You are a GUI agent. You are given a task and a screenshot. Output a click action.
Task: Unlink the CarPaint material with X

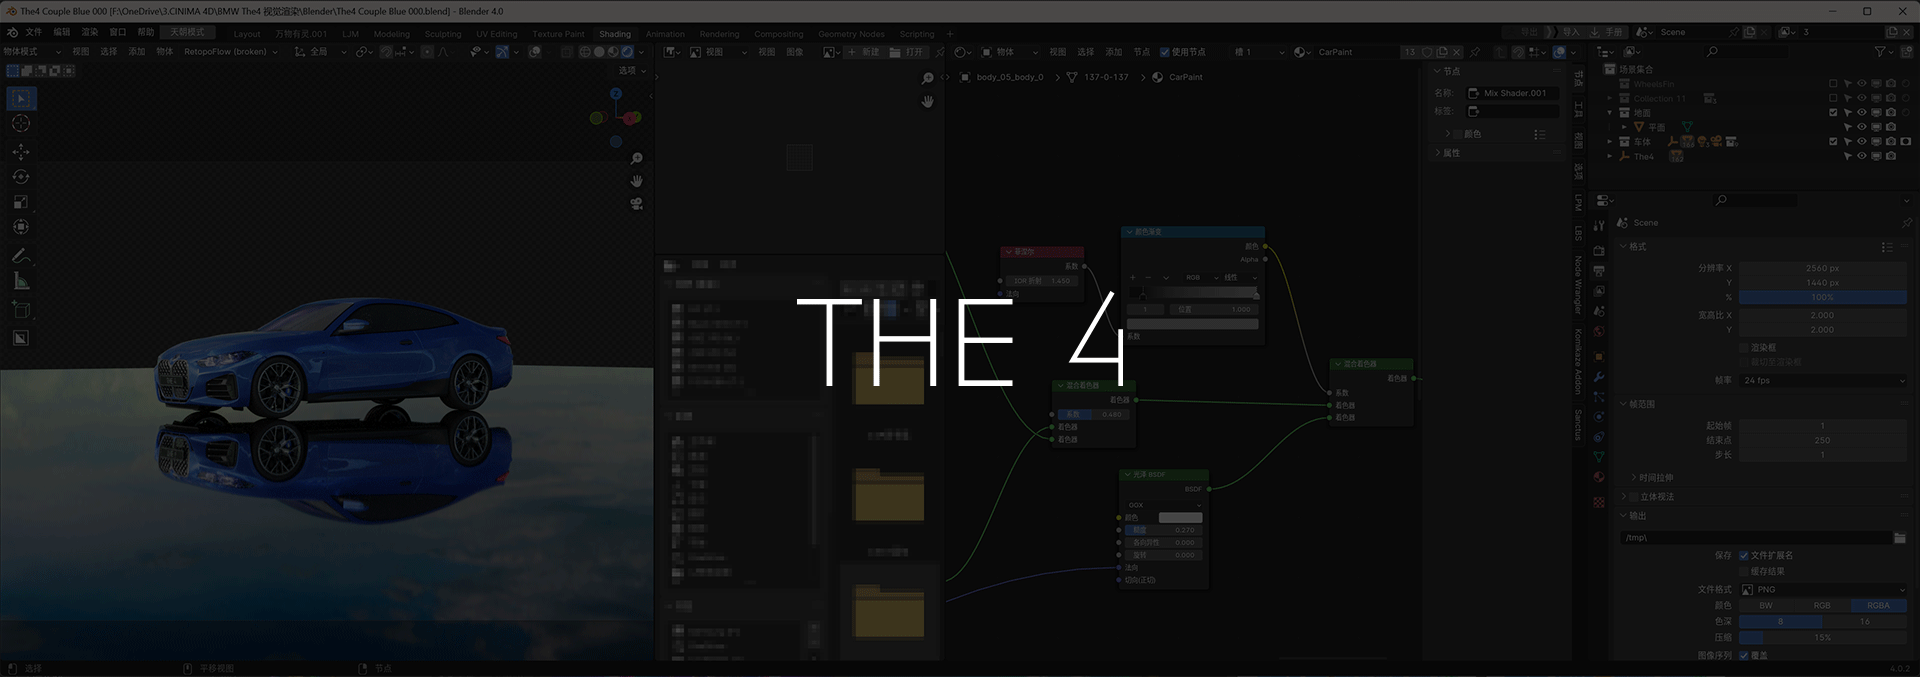point(1457,52)
